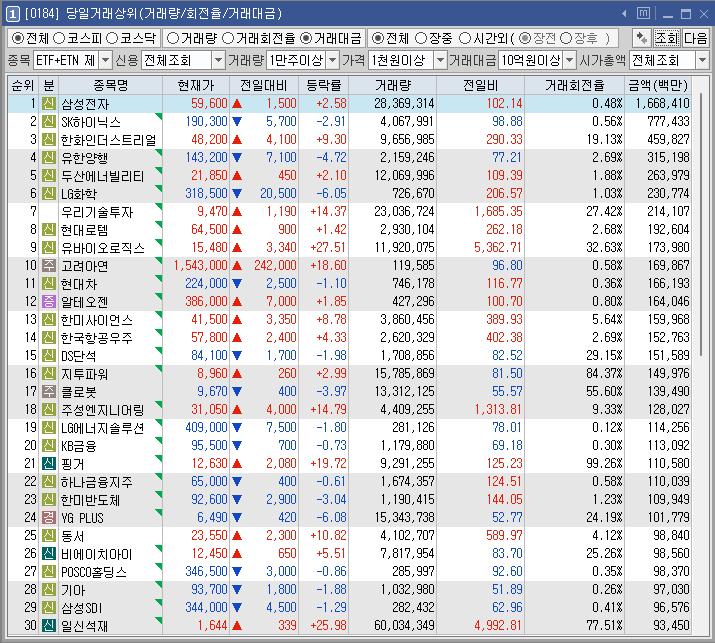
Task: Select the 거래량 sort radio button
Action: 173,38
